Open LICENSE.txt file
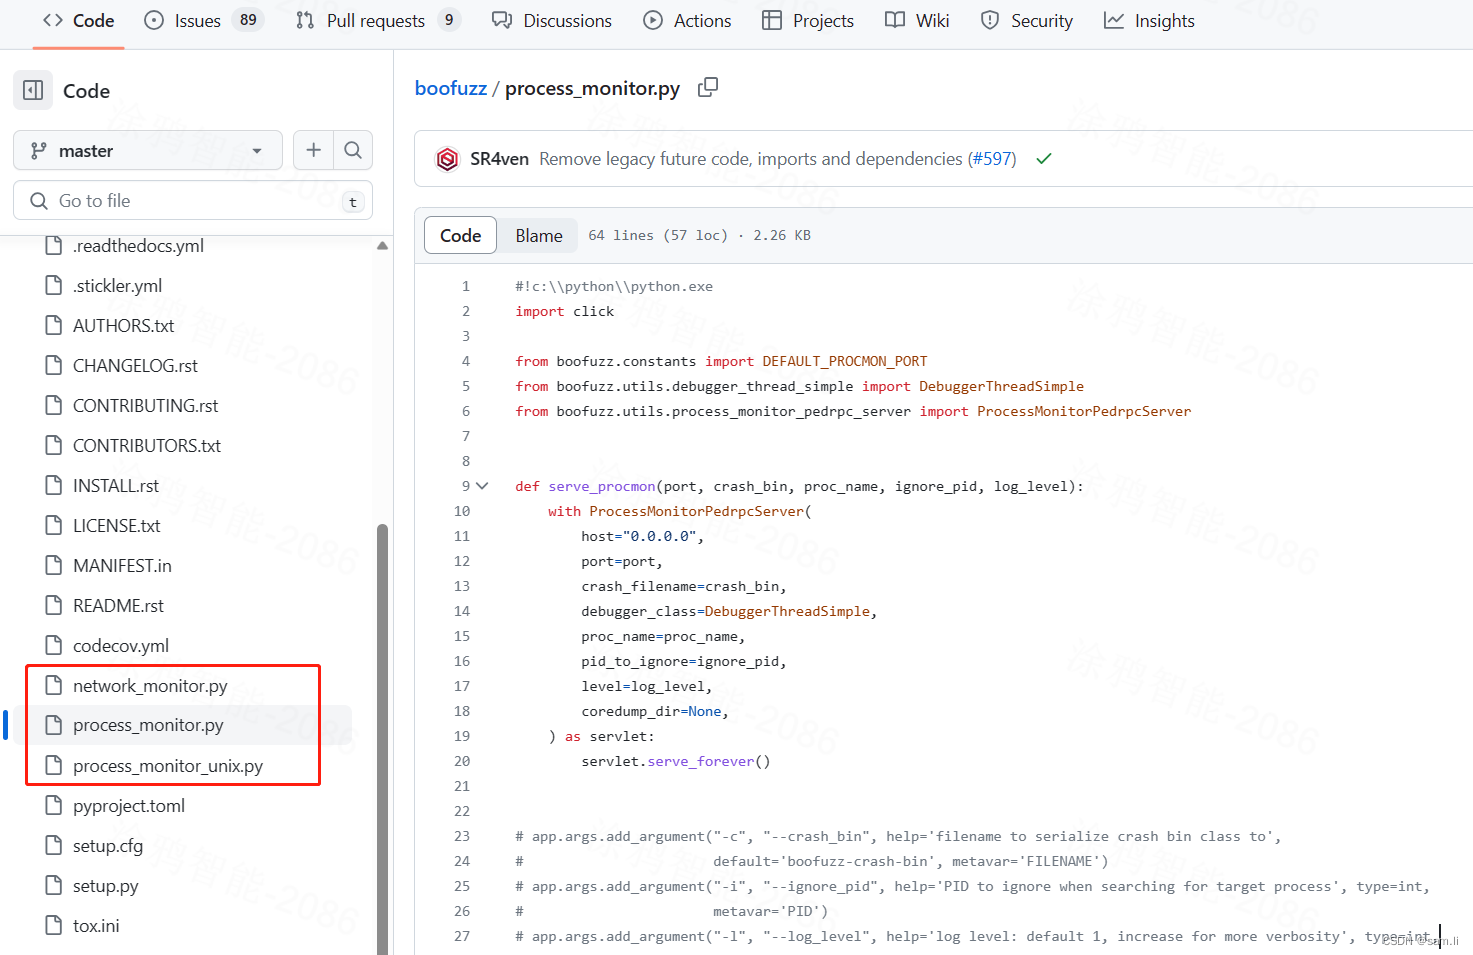1473x955 pixels. pyautogui.click(x=116, y=526)
